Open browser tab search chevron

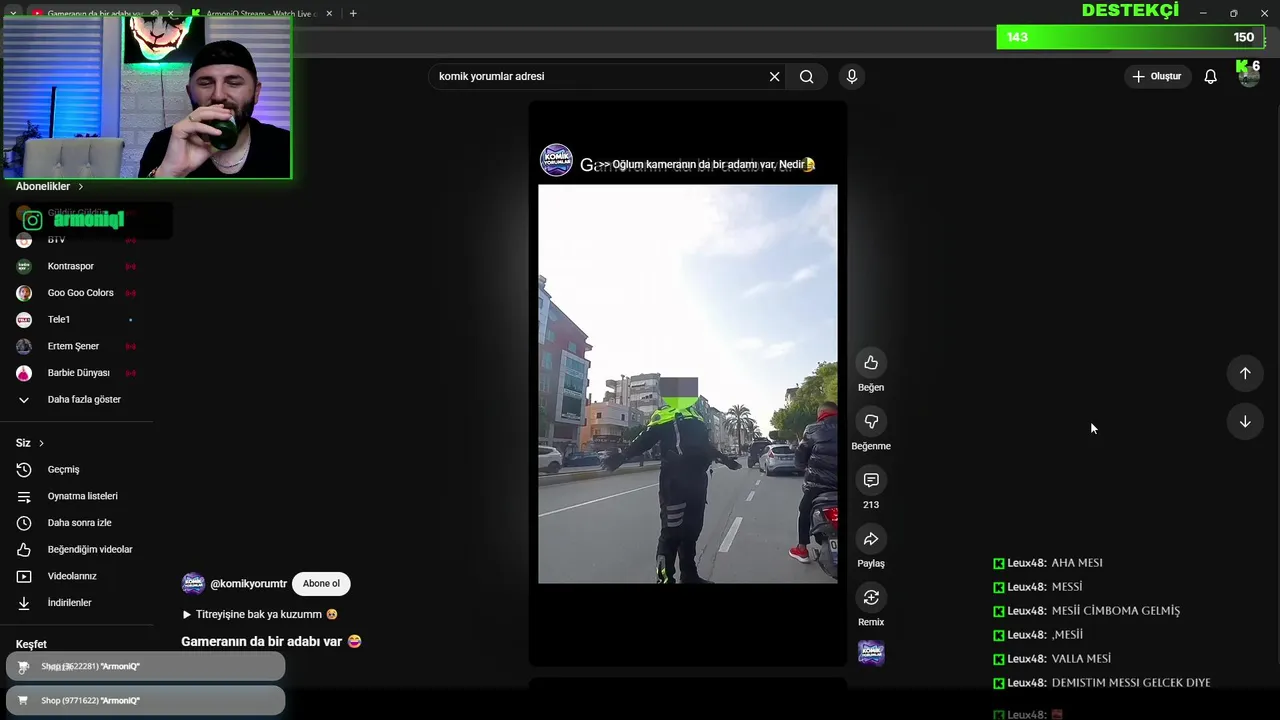point(12,13)
